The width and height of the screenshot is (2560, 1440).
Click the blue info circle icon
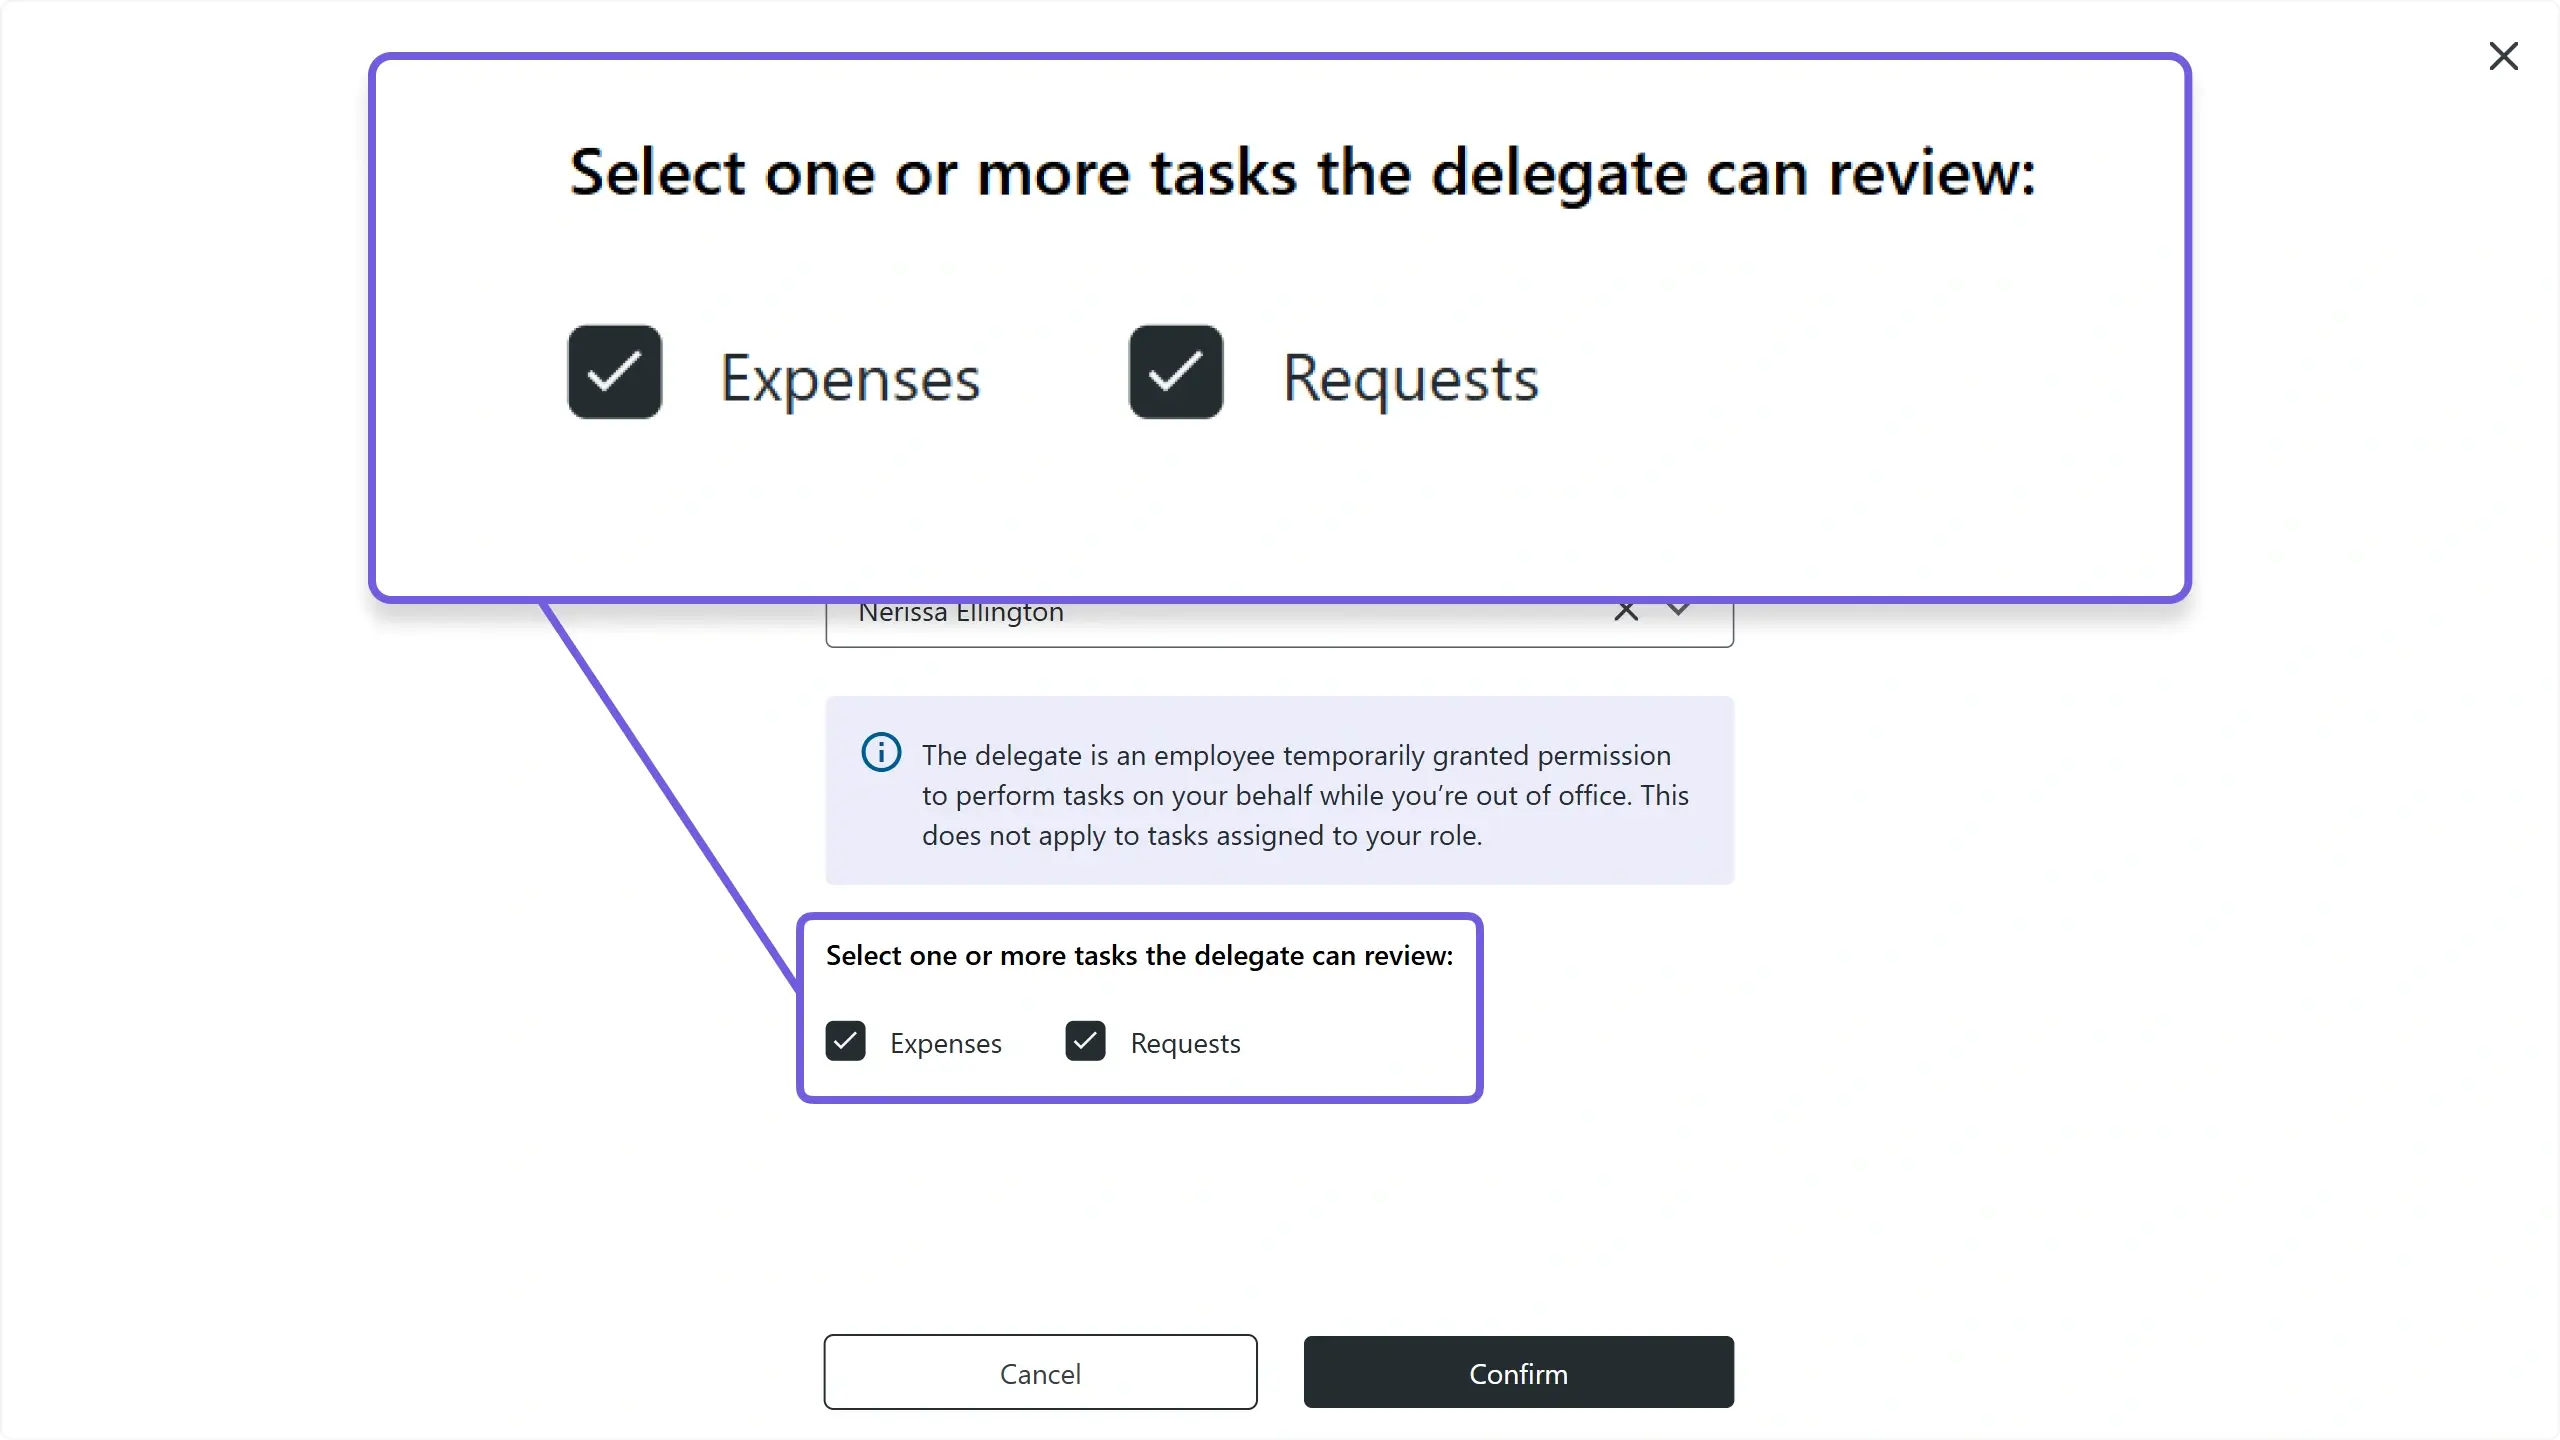click(881, 752)
